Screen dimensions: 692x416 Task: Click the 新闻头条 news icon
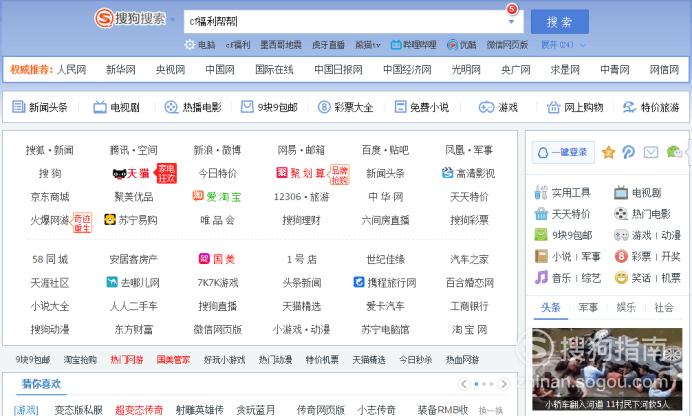[x=18, y=107]
